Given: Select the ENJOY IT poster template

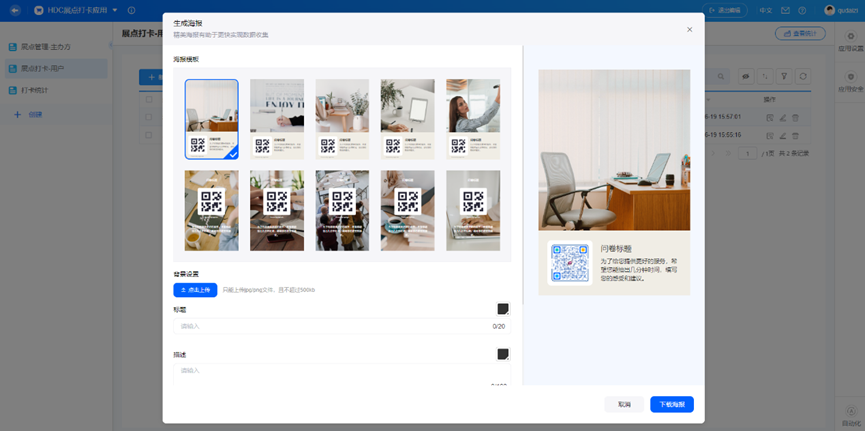Looking at the screenshot, I should [x=277, y=119].
